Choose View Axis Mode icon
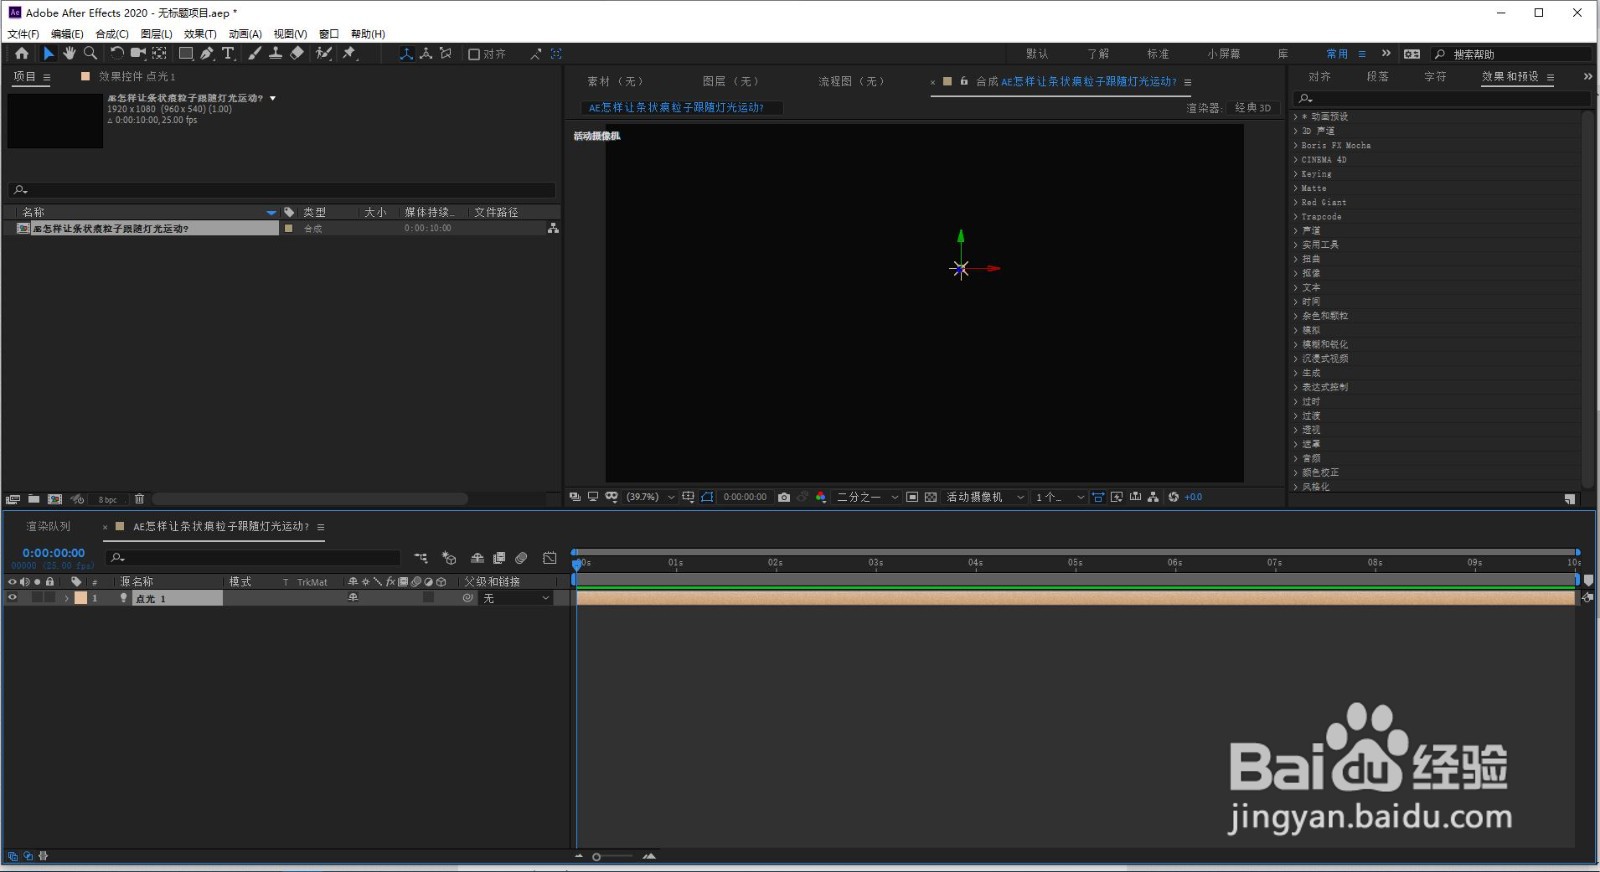This screenshot has height=872, width=1600. coord(445,53)
